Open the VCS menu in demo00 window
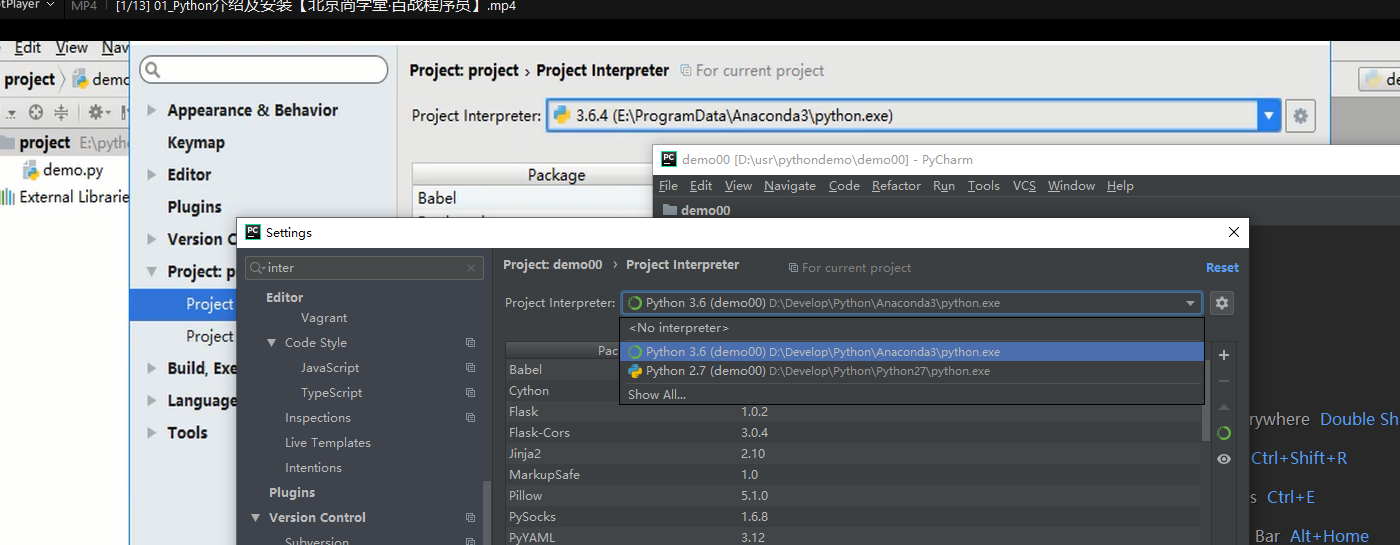The height and width of the screenshot is (545, 1400). pyautogui.click(x=1024, y=186)
